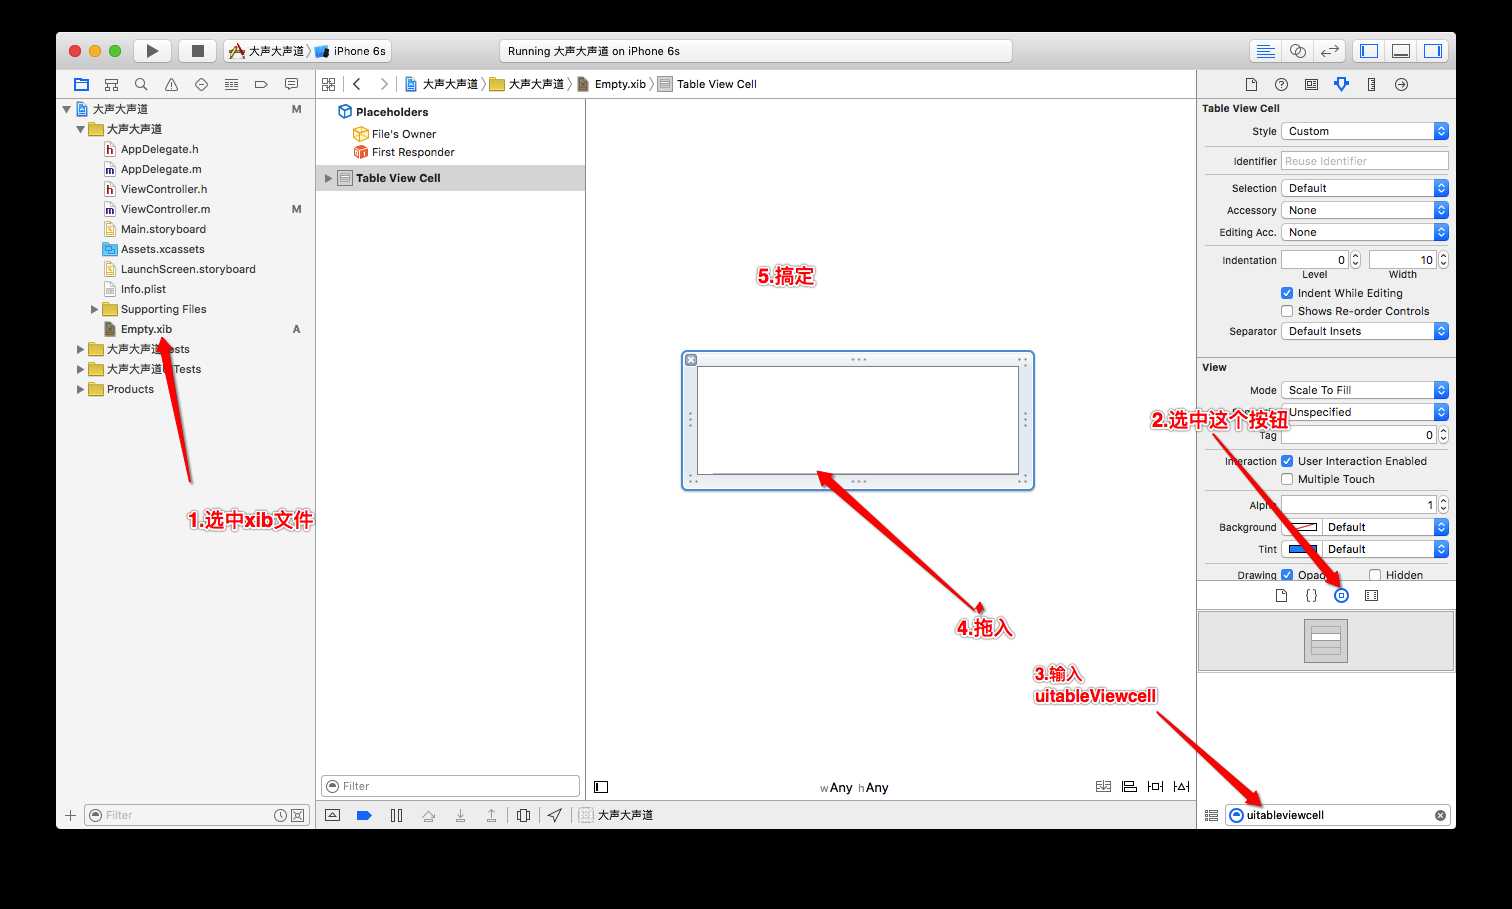
Task: Expand the Products group
Action: pos(81,389)
